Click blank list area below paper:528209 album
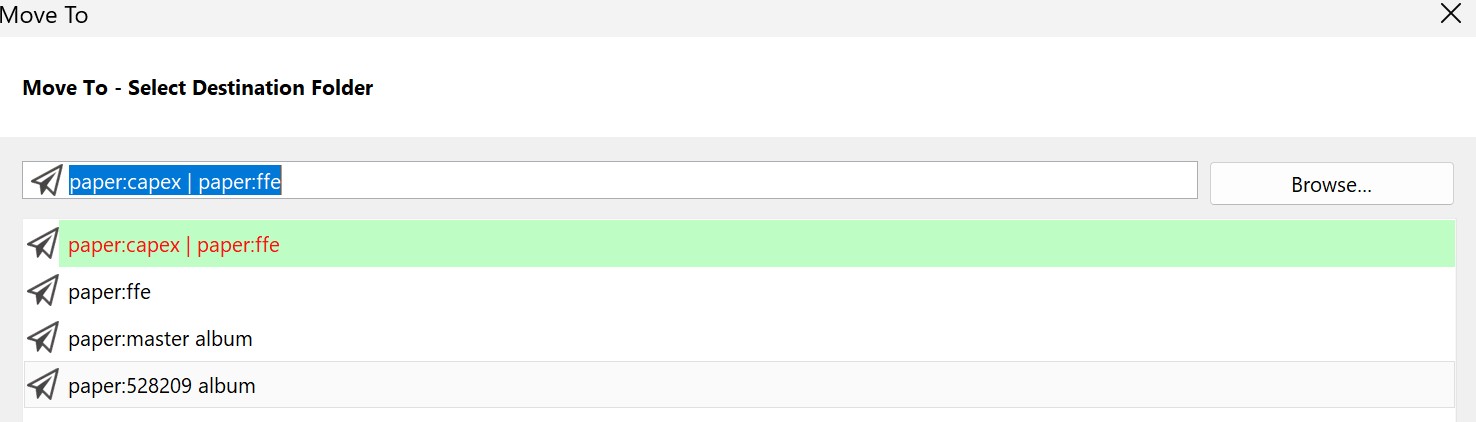Viewport: 1476px width, 422px height. click(740, 415)
